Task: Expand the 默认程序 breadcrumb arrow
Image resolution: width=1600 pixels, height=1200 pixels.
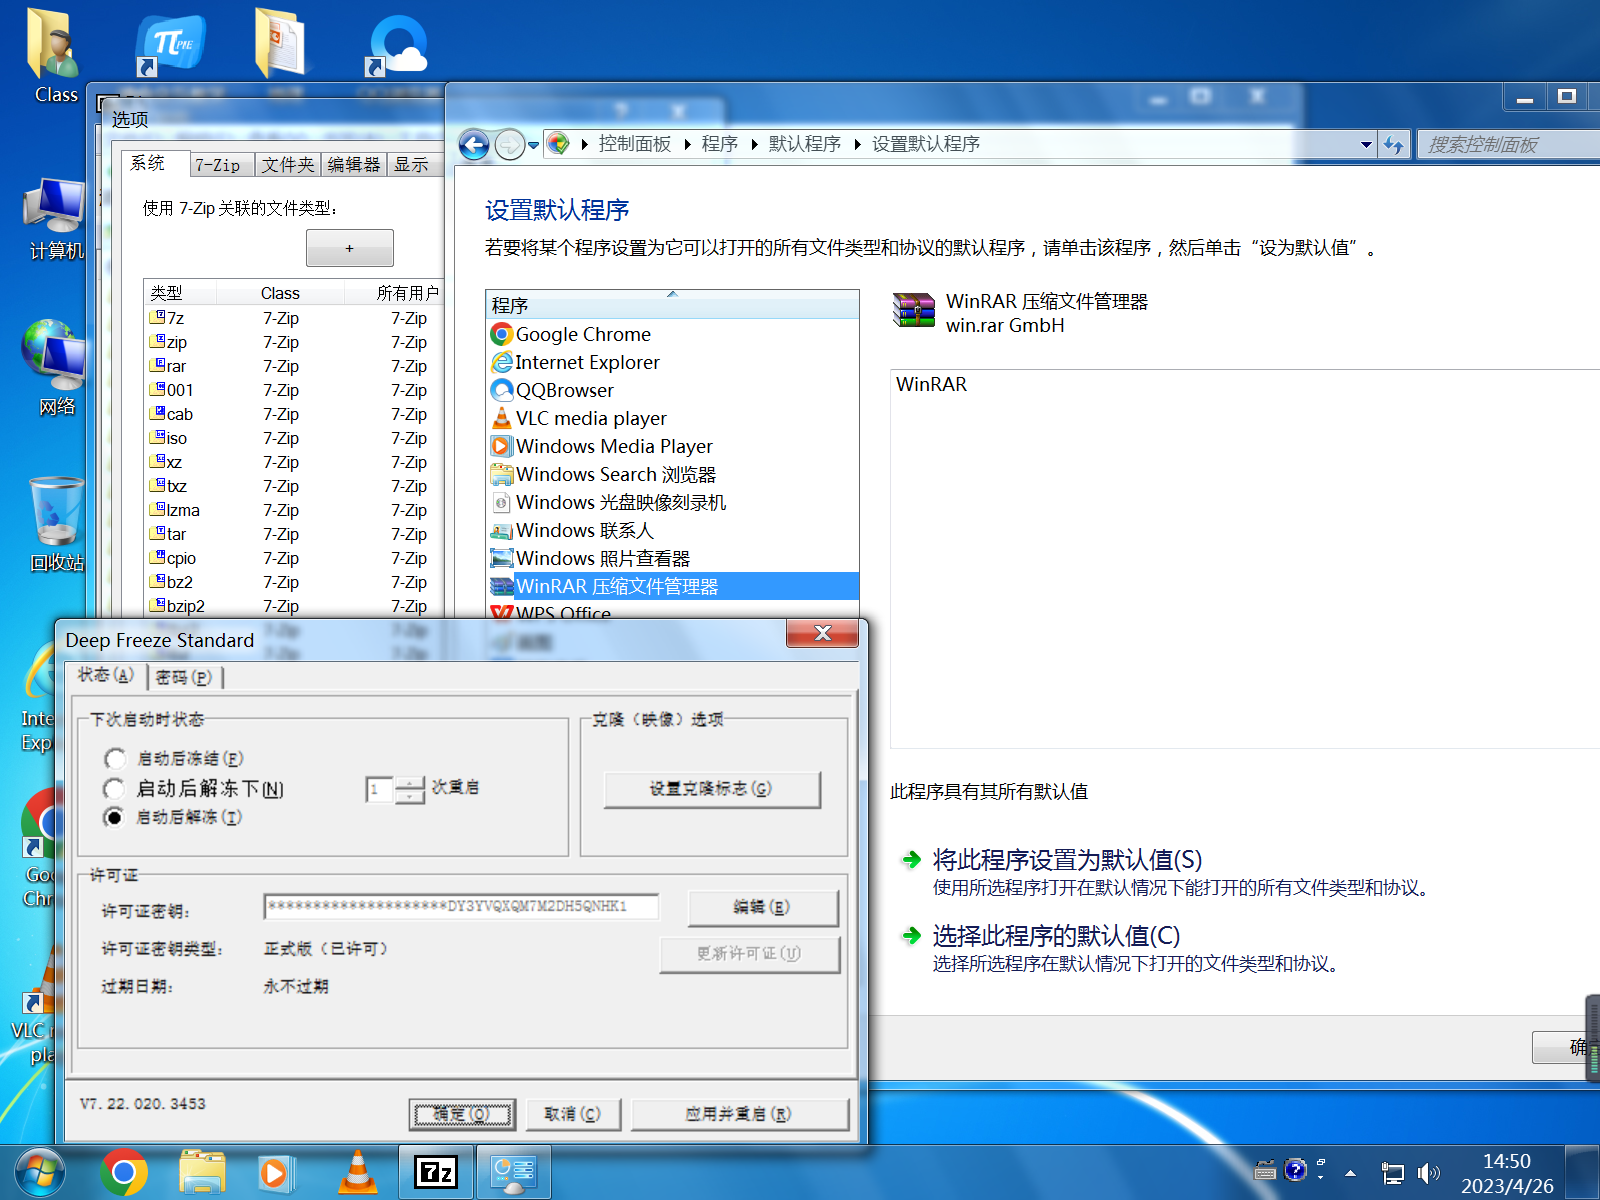Action: [857, 145]
